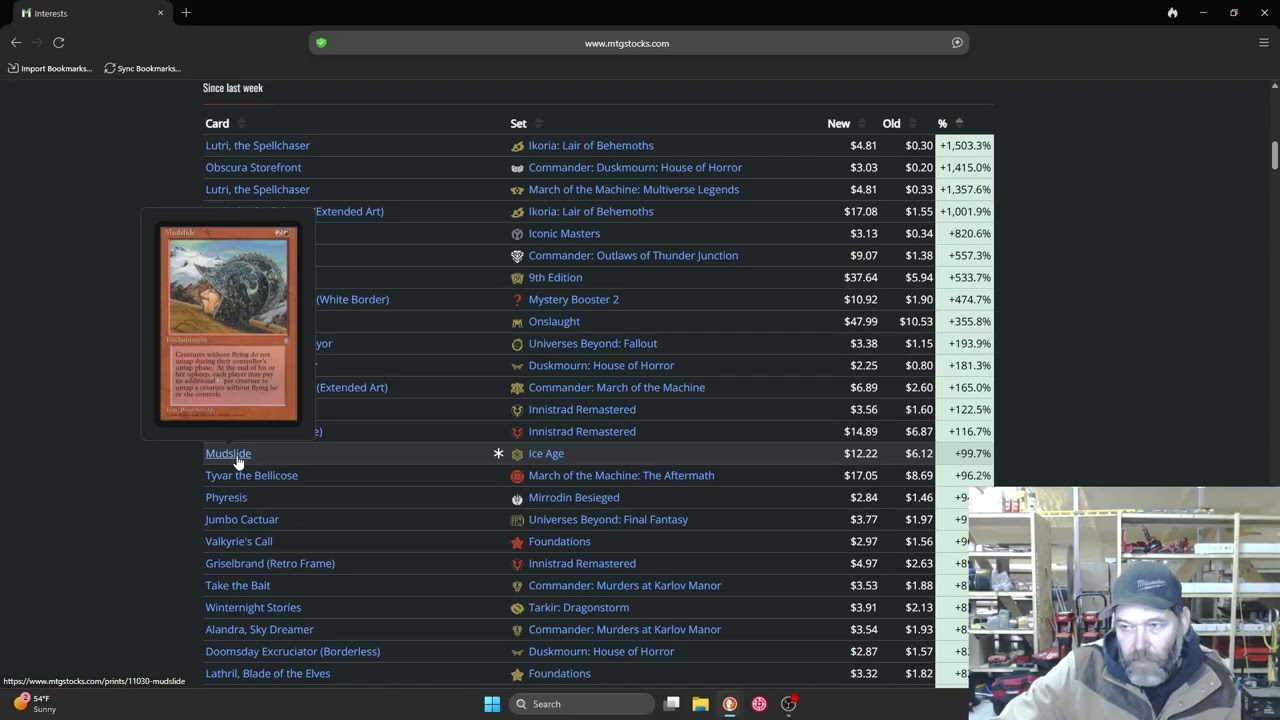The height and width of the screenshot is (720, 1280).
Task: Click the +1,503.3% change cell
Action: click(965, 145)
